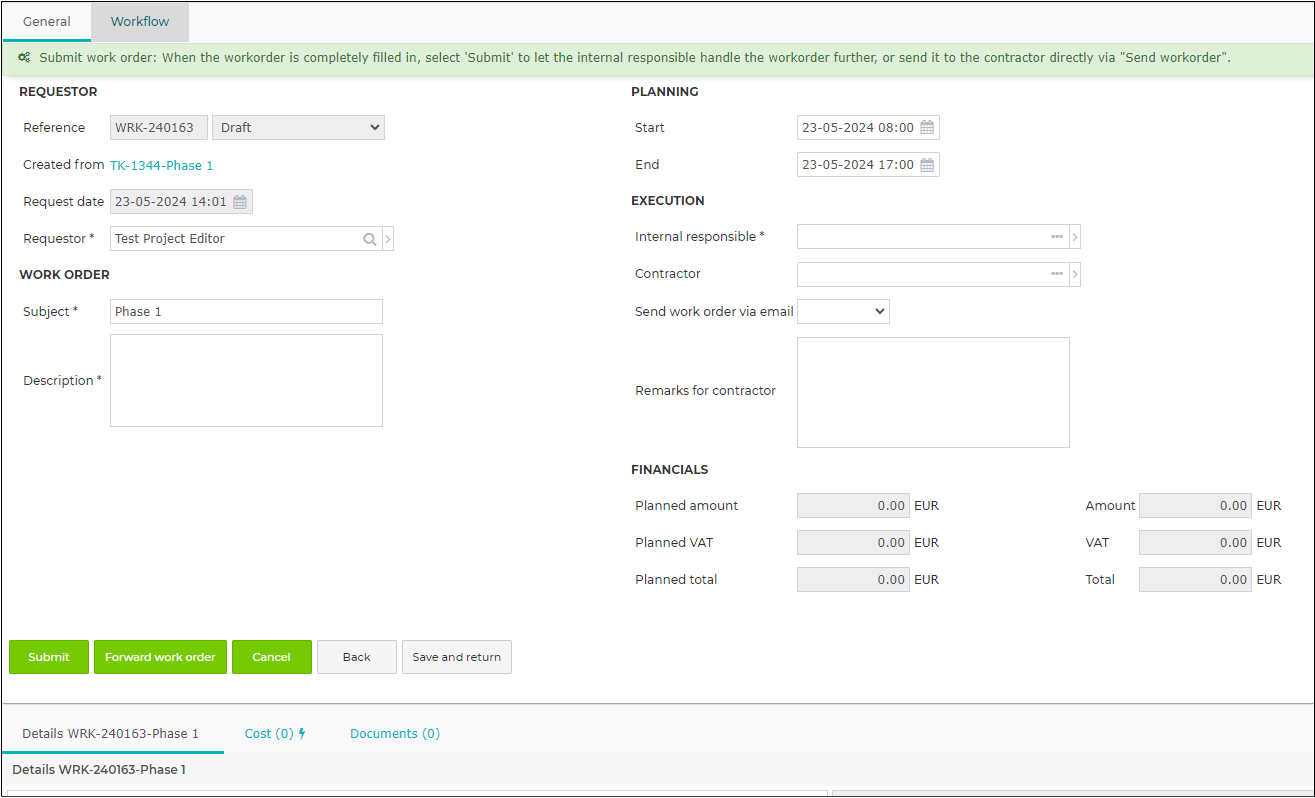Expand Send work order via email dropdown
The height and width of the screenshot is (798, 1315).
pos(843,311)
